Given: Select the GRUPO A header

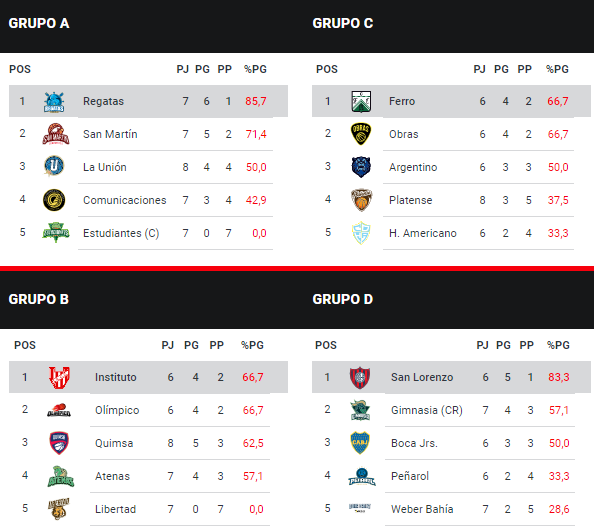Looking at the screenshot, I should pyautogui.click(x=39, y=23).
